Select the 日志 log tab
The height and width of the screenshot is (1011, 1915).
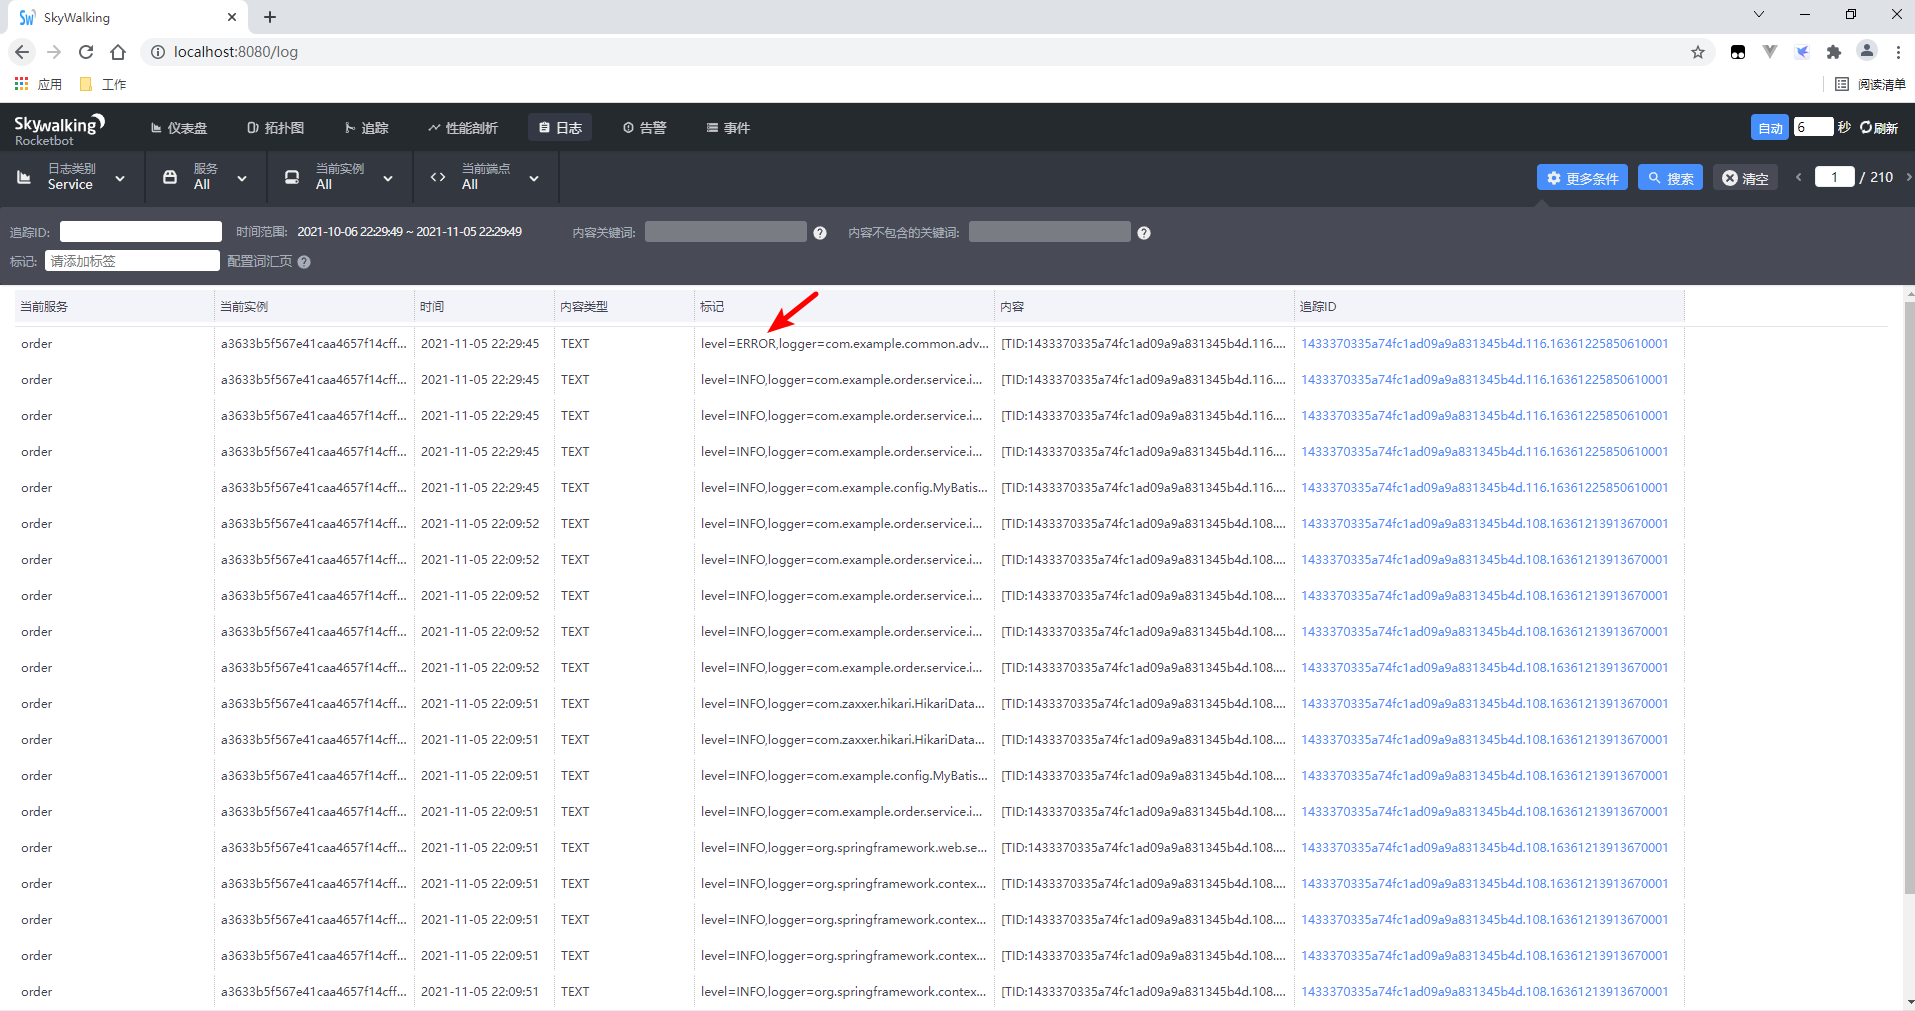(560, 128)
